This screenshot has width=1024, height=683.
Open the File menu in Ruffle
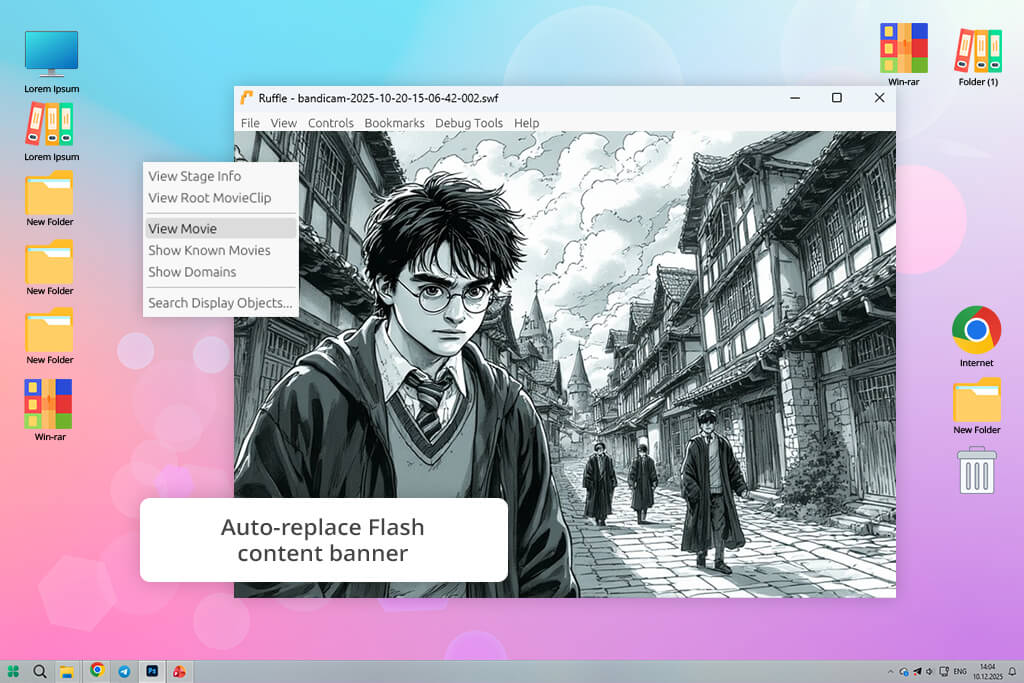(x=249, y=123)
